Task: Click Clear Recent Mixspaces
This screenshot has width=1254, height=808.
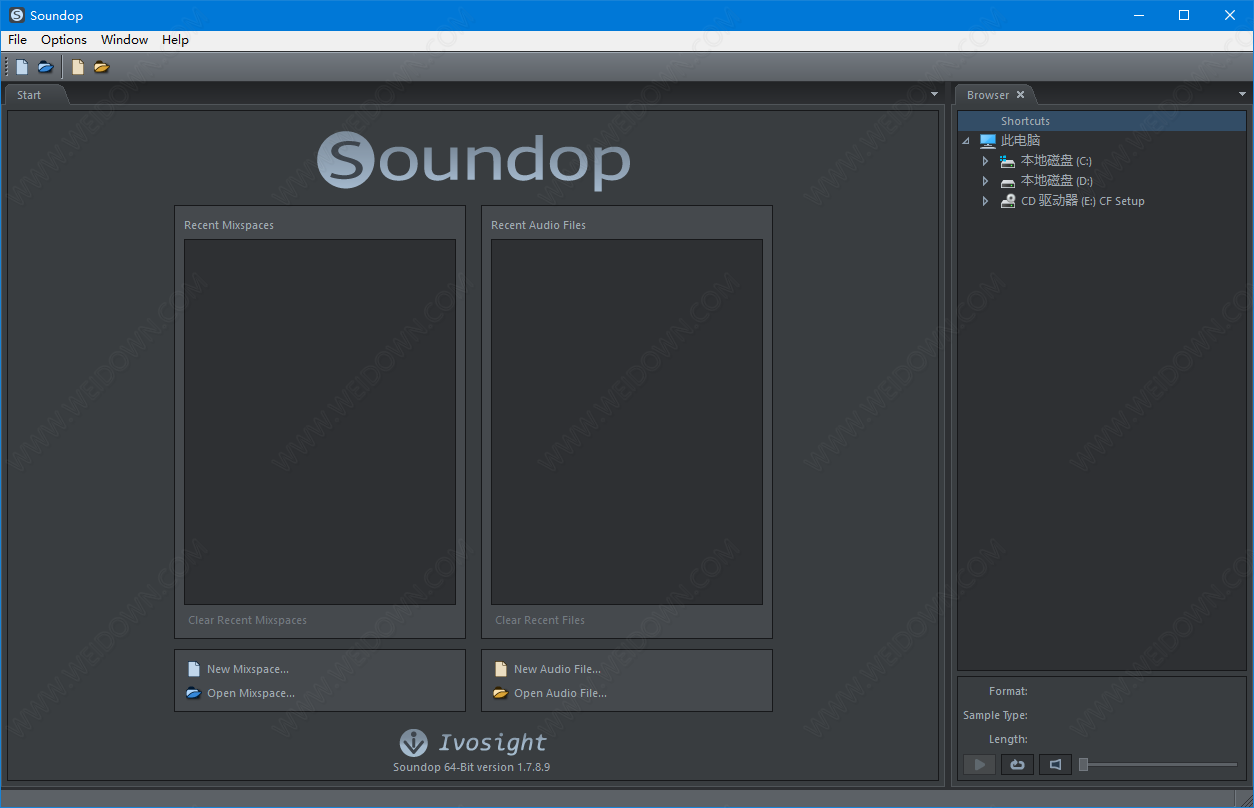Action: click(x=247, y=620)
